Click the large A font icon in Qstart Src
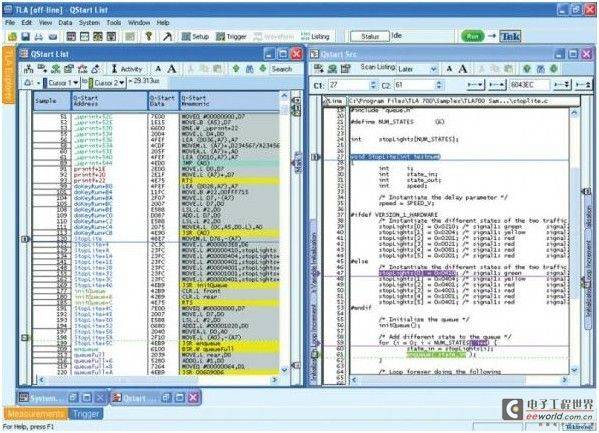The width and height of the screenshot is (599, 433). click(463, 69)
